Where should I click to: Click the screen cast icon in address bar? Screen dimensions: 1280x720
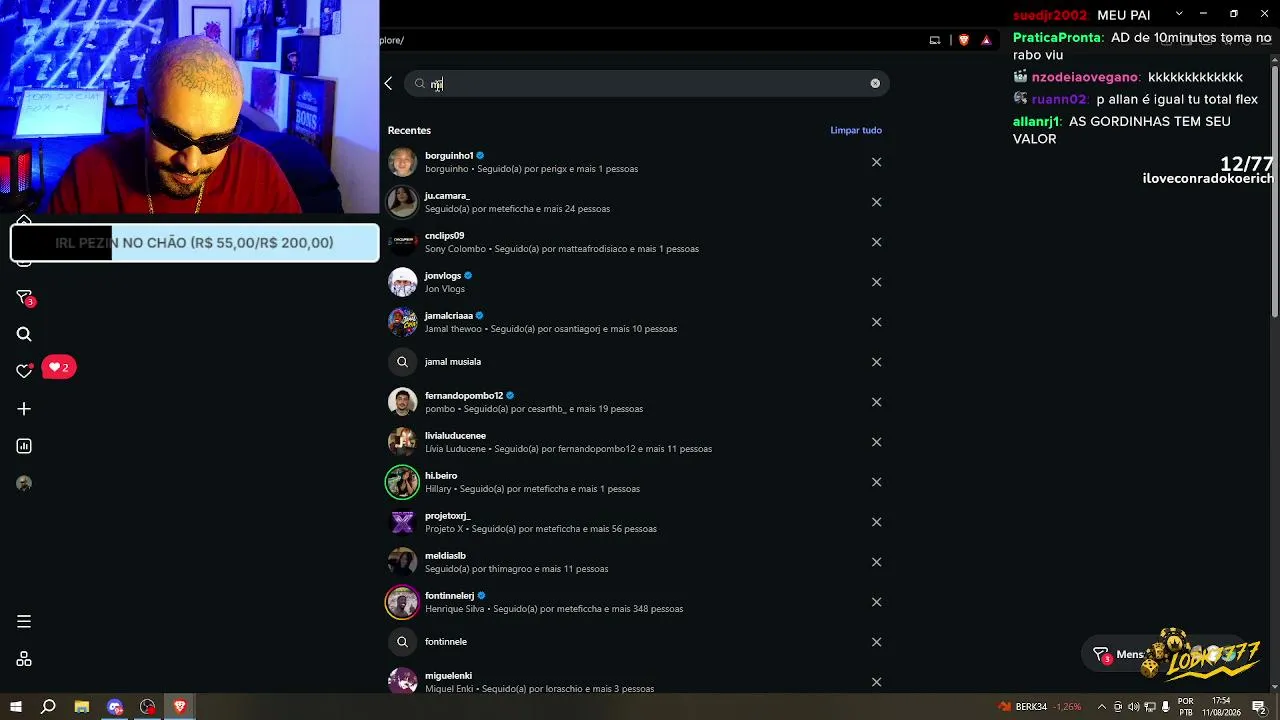point(935,40)
